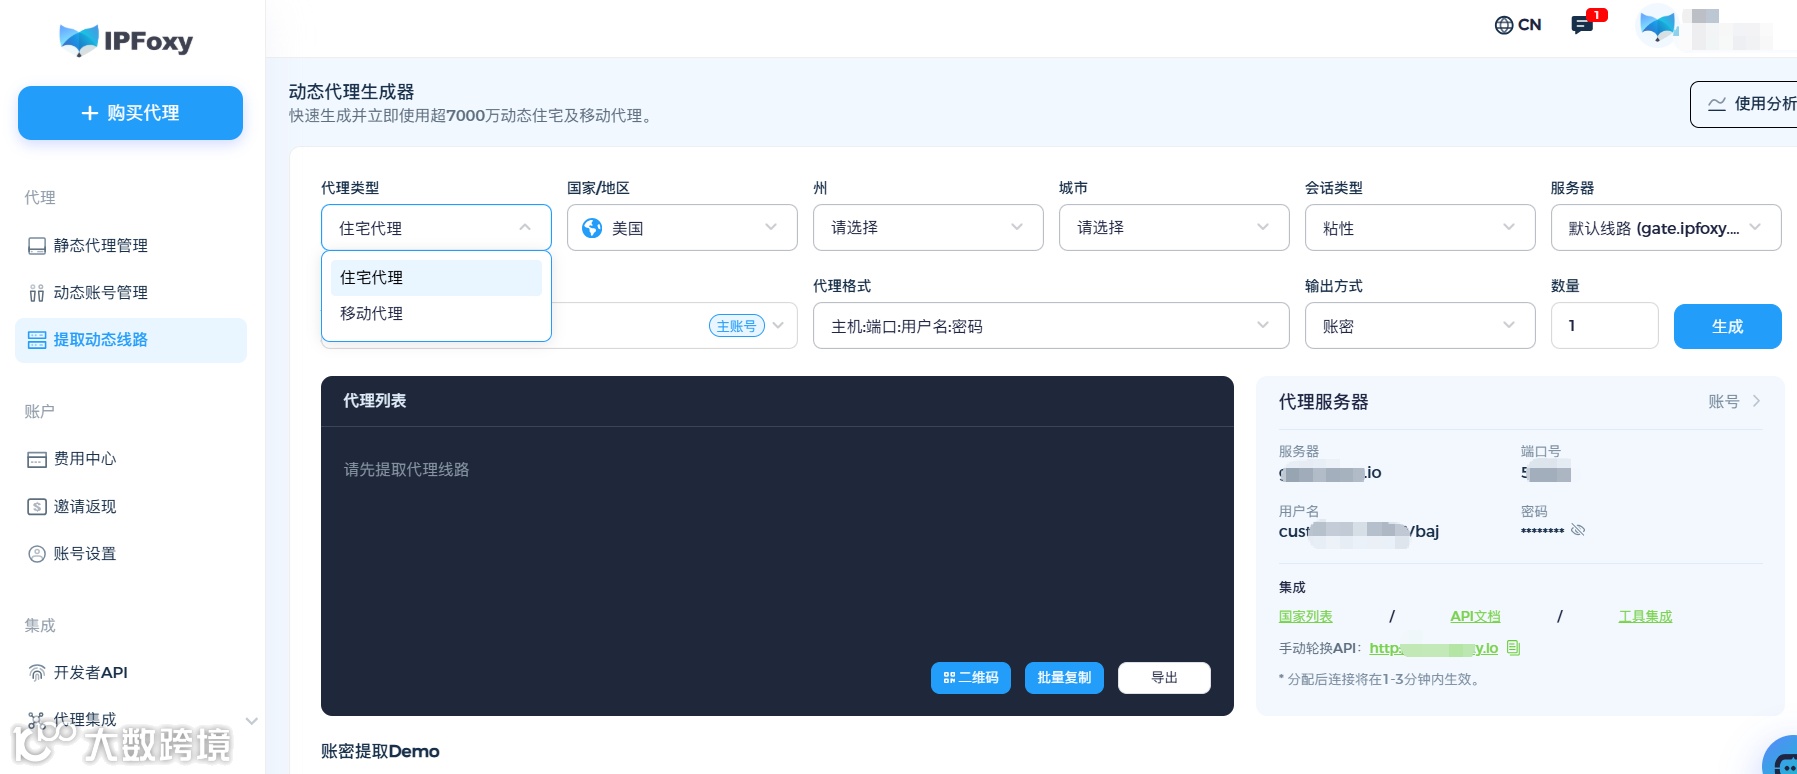Viewport: 1797px width, 774px height.
Task: Open the 会话类型 dropdown showing 粘性
Action: (x=1420, y=228)
